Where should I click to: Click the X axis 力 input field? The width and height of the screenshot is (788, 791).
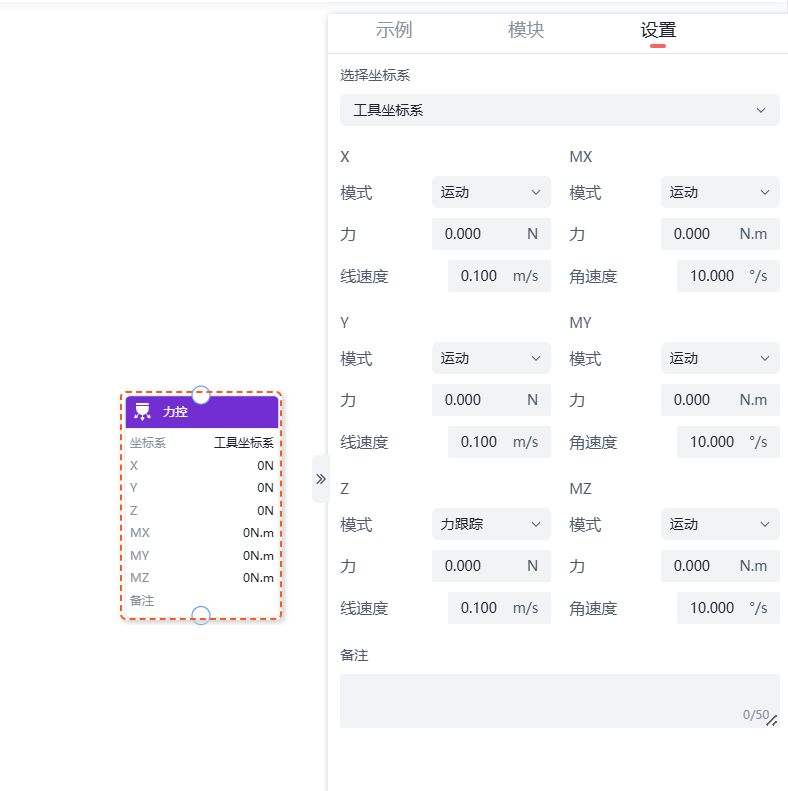(476, 234)
